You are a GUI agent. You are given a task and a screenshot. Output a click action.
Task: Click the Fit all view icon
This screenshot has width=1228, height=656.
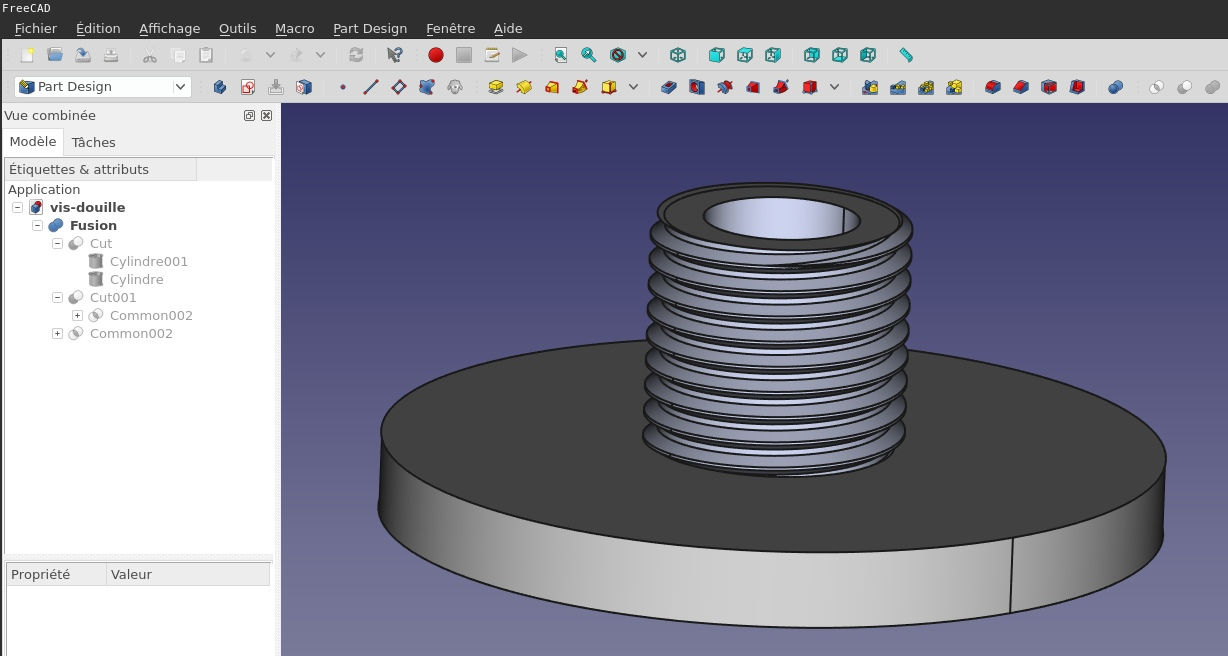tap(561, 55)
